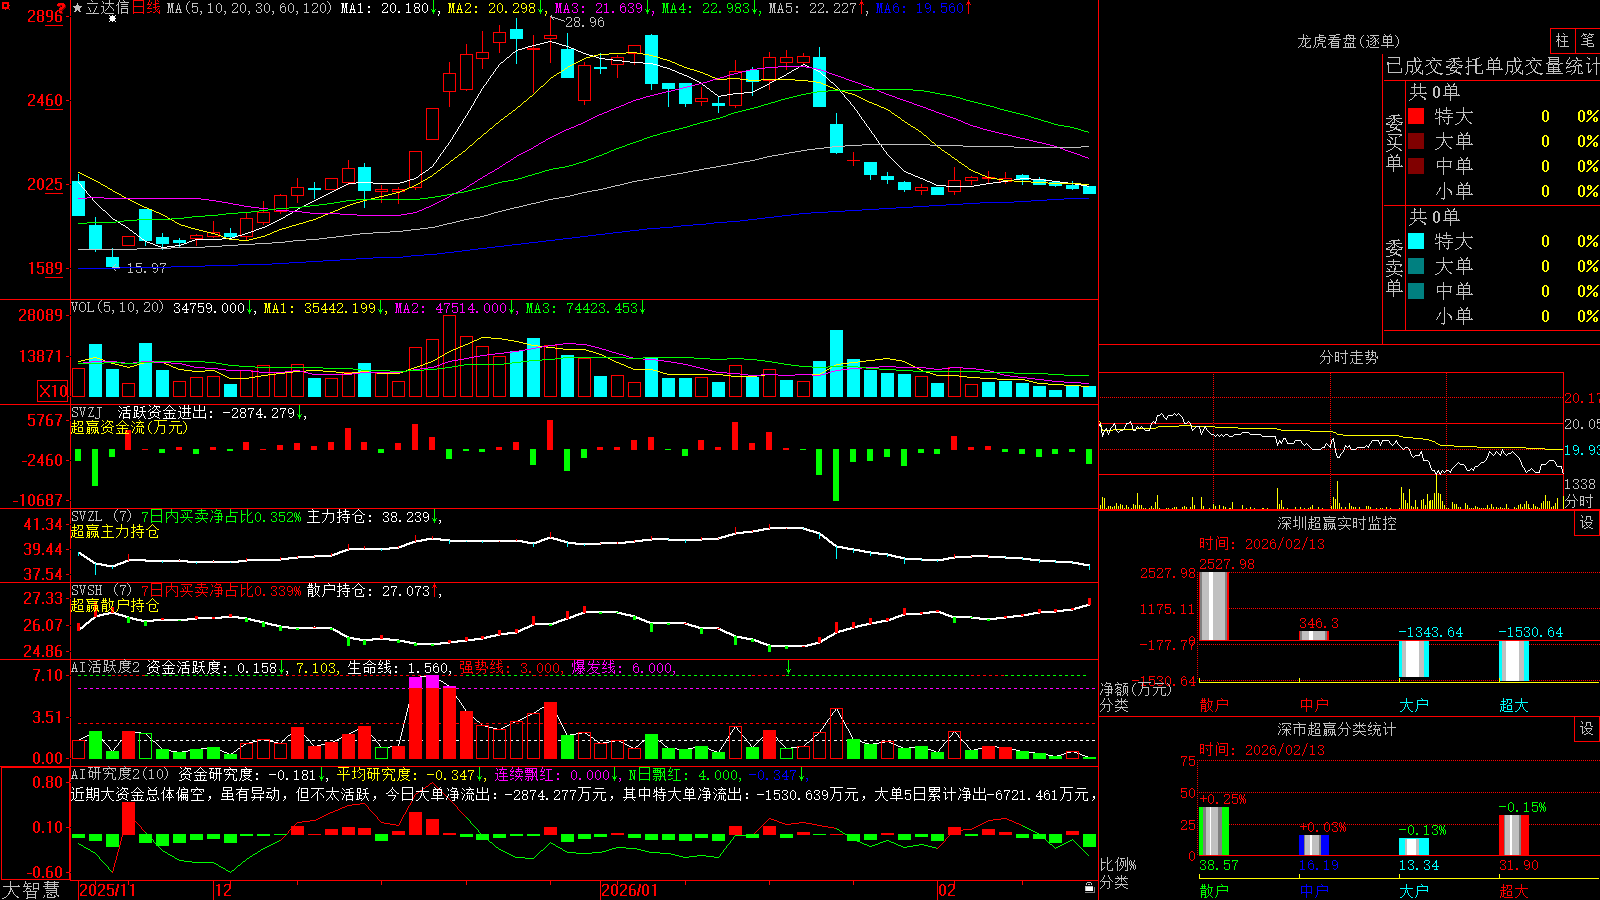This screenshot has height=900, width=1600.
Task: Click the 2026/01 date marker on the timeline
Action: (630, 890)
